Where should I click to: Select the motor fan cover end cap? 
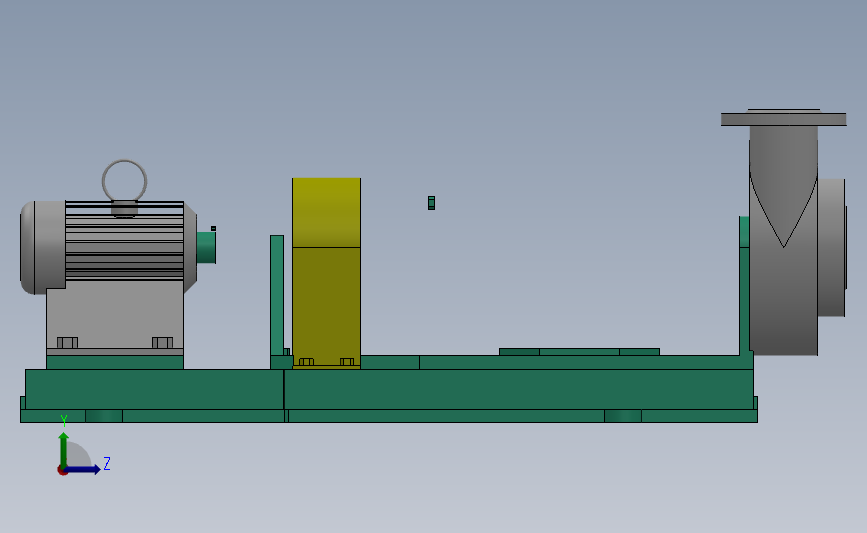click(43, 247)
